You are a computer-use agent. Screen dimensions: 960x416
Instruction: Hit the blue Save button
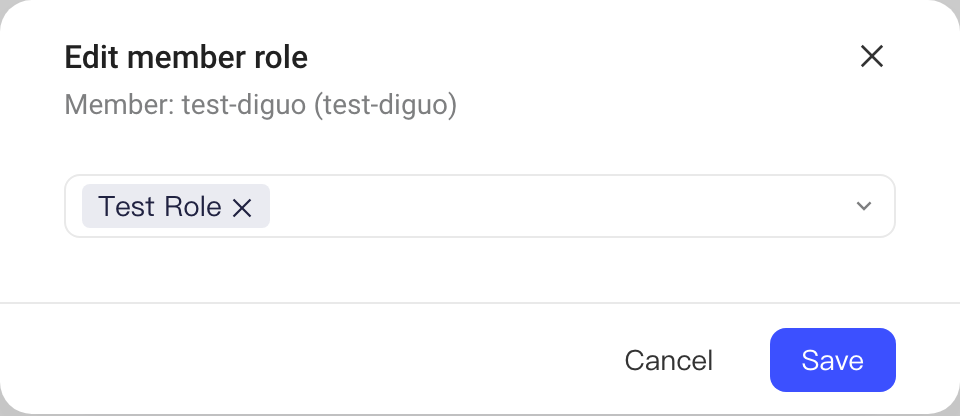pyautogui.click(x=833, y=360)
